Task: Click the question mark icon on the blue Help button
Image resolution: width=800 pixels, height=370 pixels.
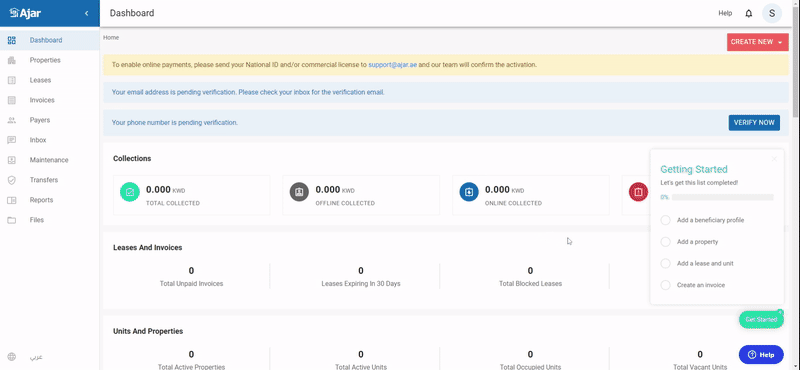Action: click(752, 355)
